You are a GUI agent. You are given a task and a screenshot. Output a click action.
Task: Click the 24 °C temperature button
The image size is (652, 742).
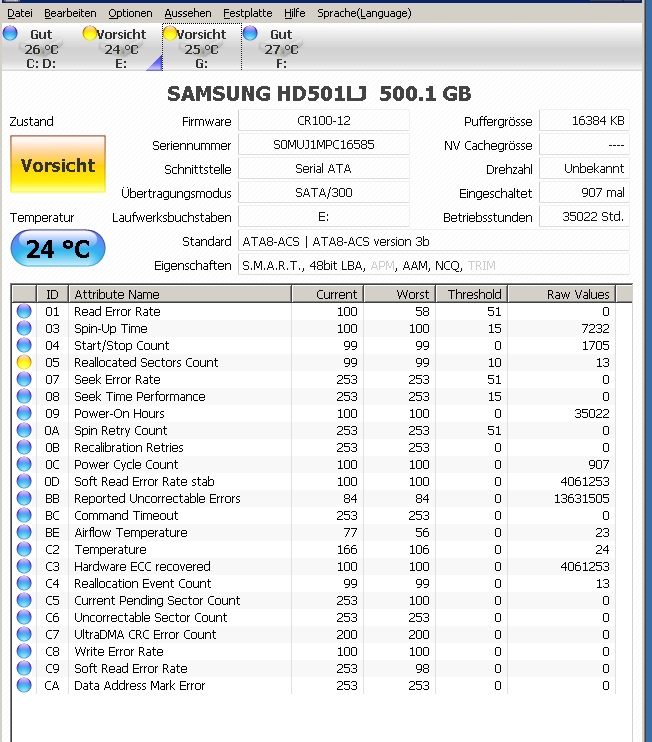[x=58, y=248]
